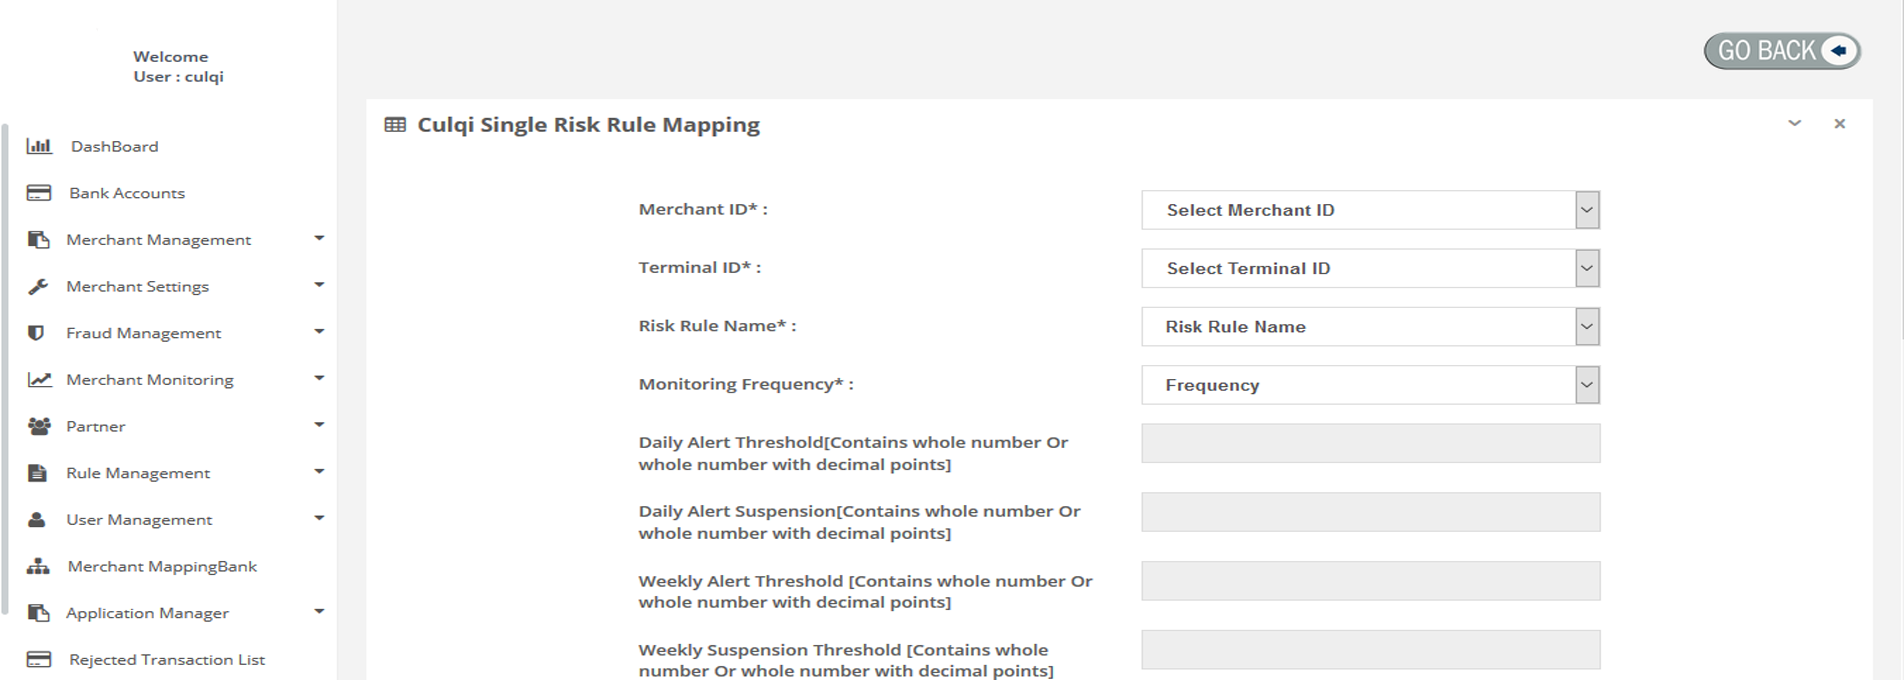Expand the Rule Management submenu arrow

(x=319, y=472)
